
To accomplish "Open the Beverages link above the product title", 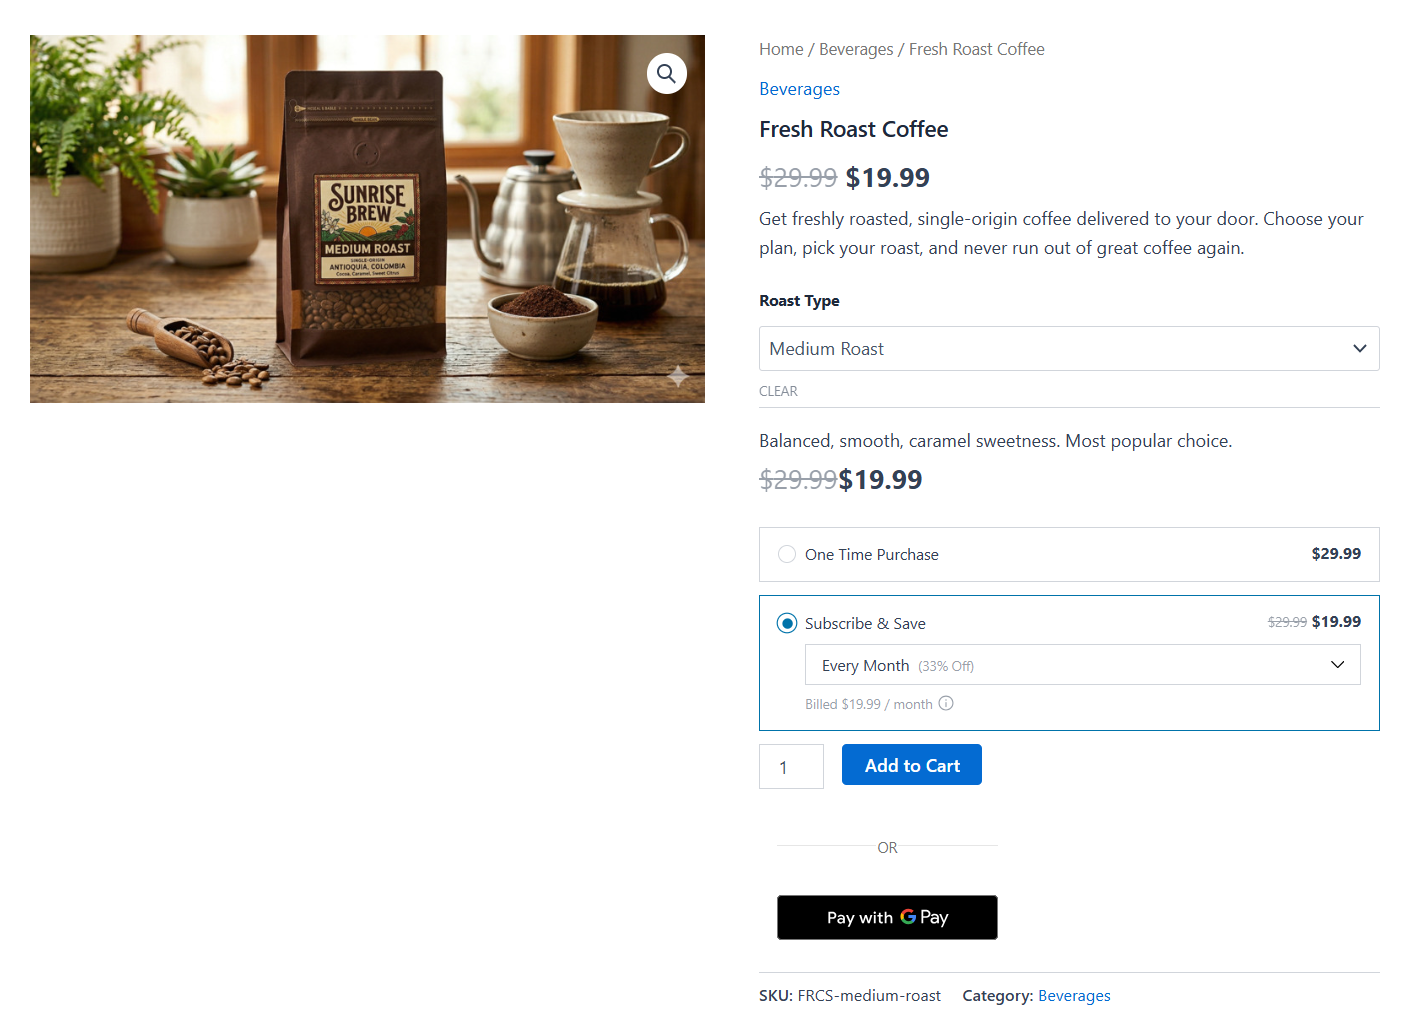I will click(799, 89).
